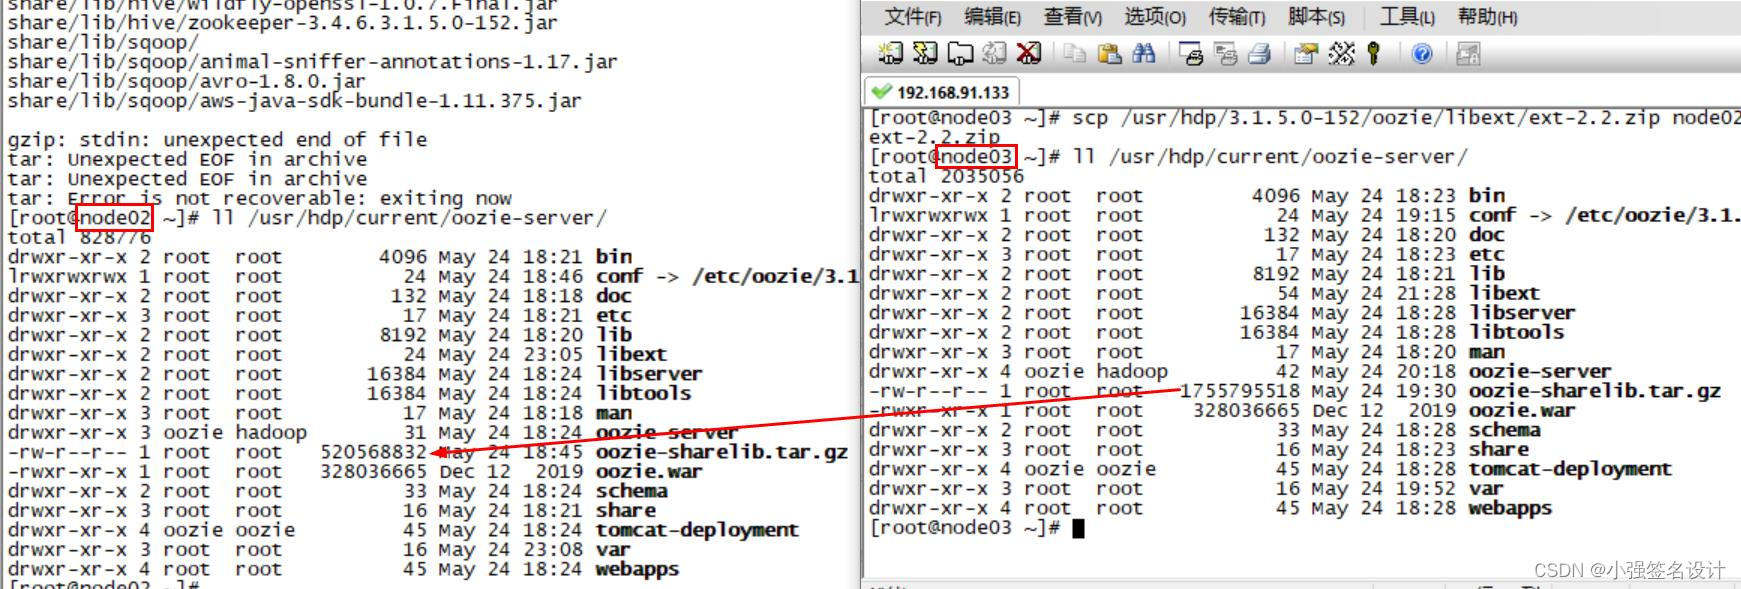This screenshot has width=1741, height=589.
Task: Click the node03 terminal command prompt cursor
Action: [1078, 528]
